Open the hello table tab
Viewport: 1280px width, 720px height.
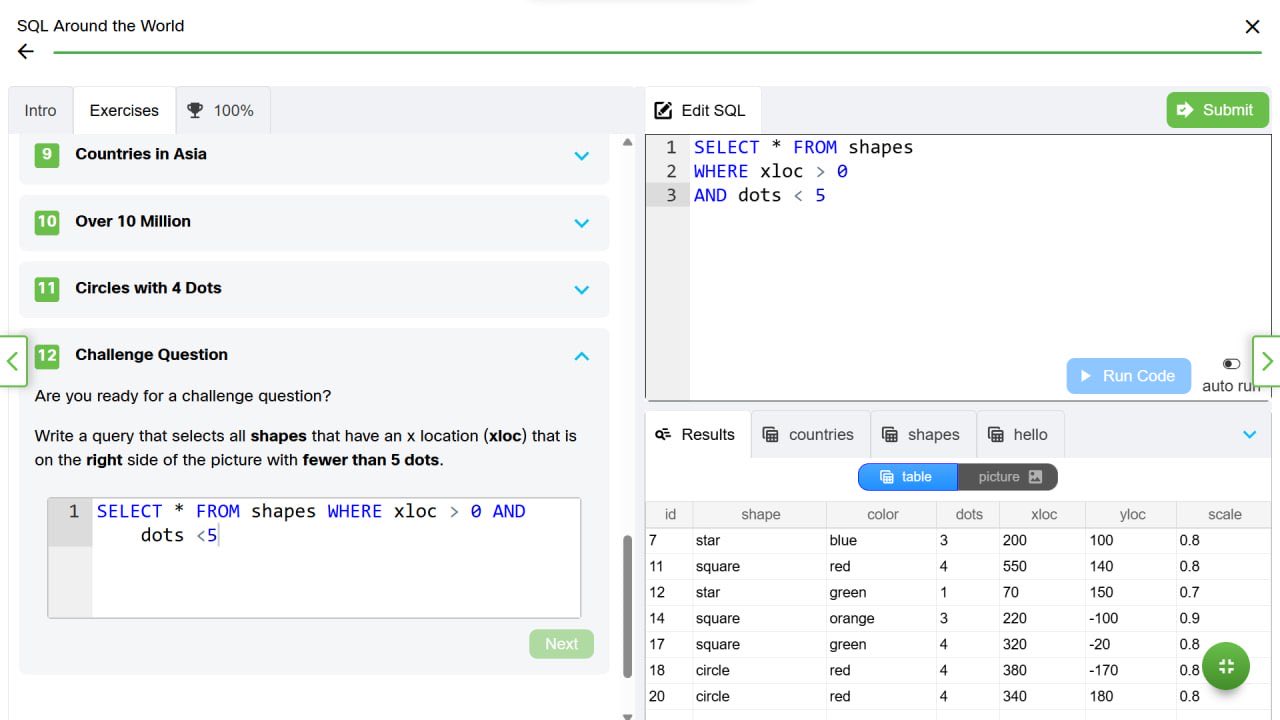1018,434
